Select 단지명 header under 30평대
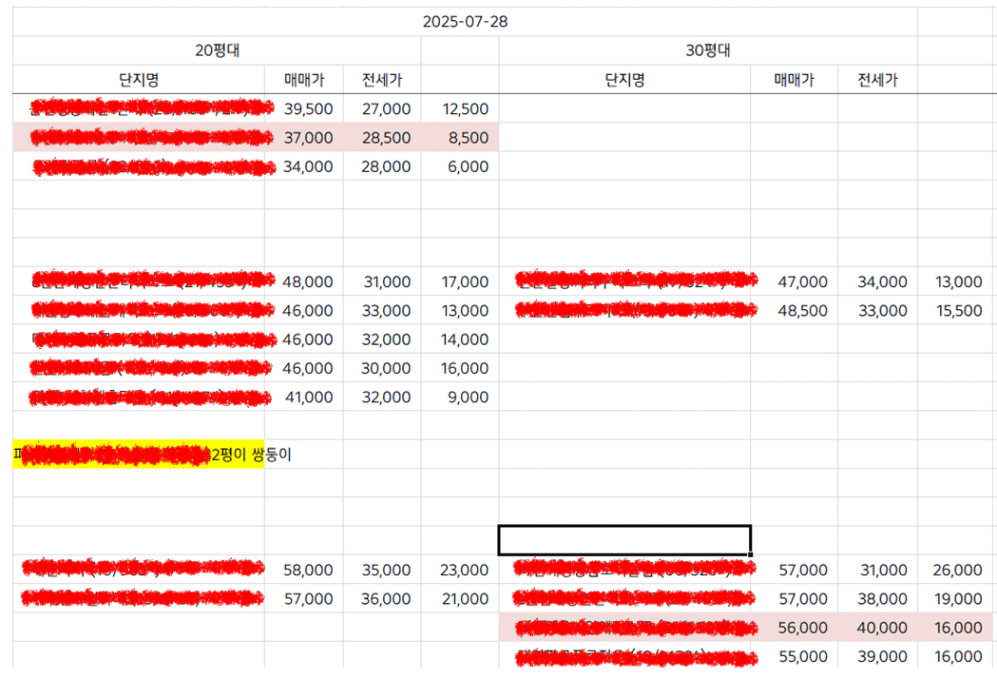The height and width of the screenshot is (679, 997). tap(624, 79)
